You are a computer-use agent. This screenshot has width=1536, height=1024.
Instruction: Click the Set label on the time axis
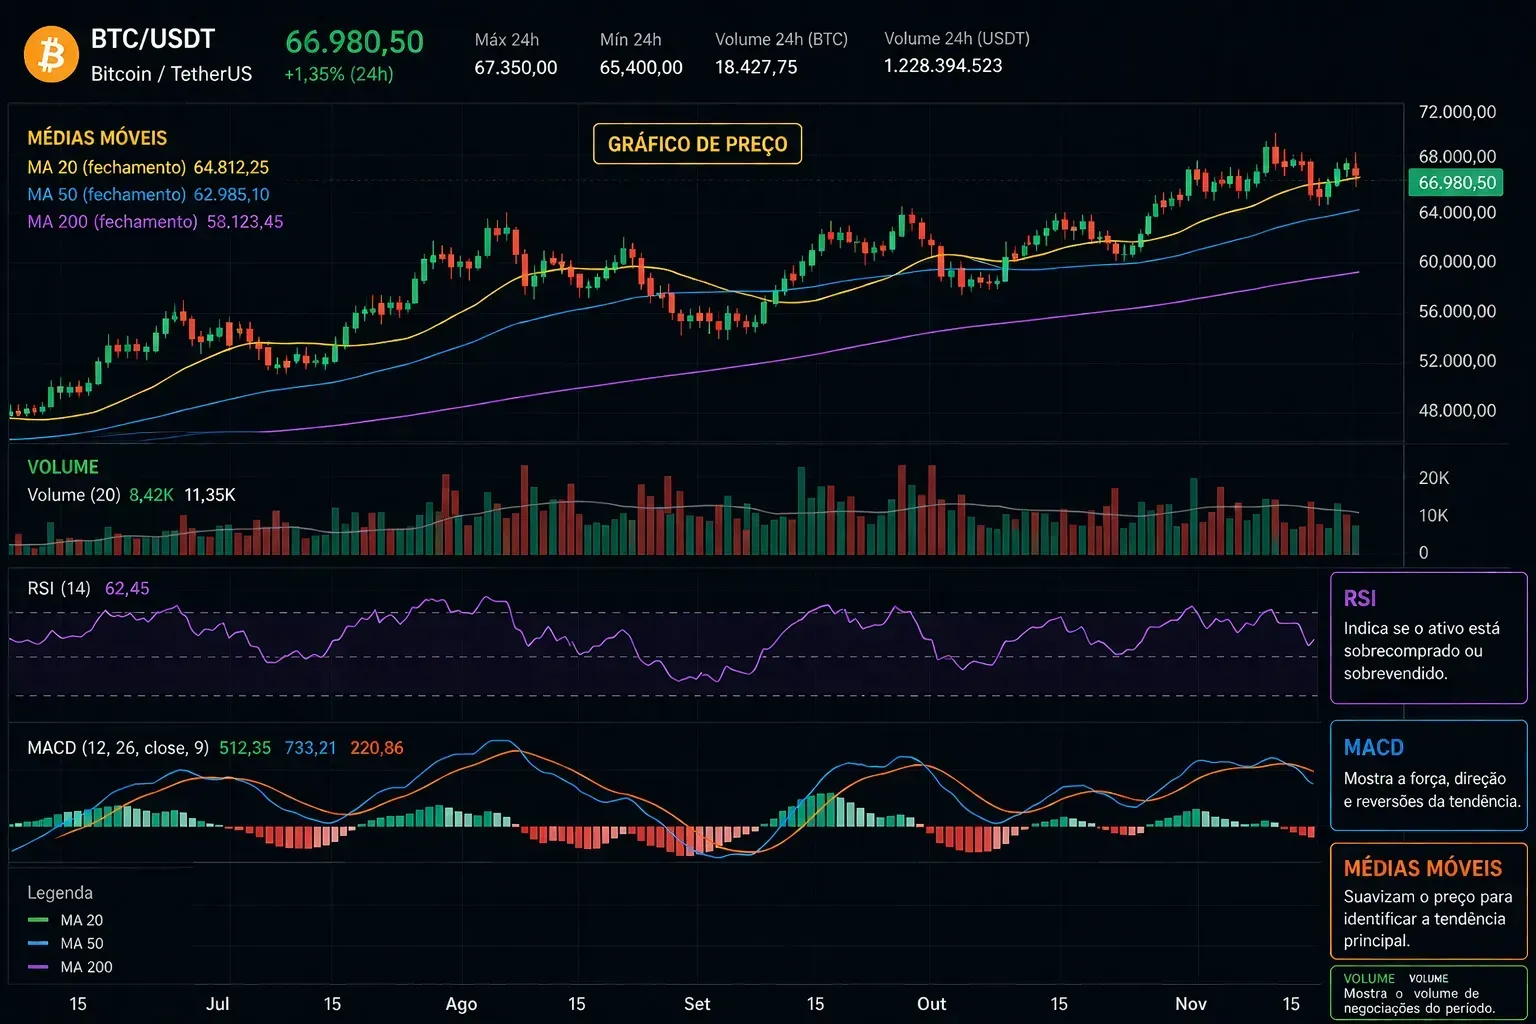tap(697, 1004)
